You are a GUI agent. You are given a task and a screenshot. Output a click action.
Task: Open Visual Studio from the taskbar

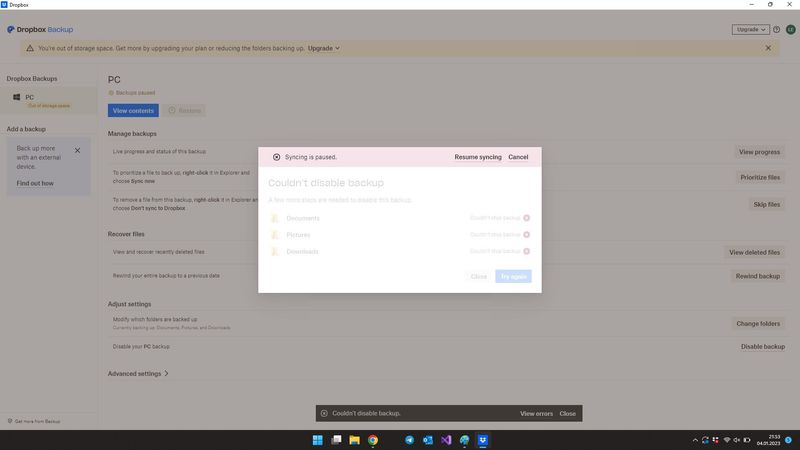[x=446, y=440]
